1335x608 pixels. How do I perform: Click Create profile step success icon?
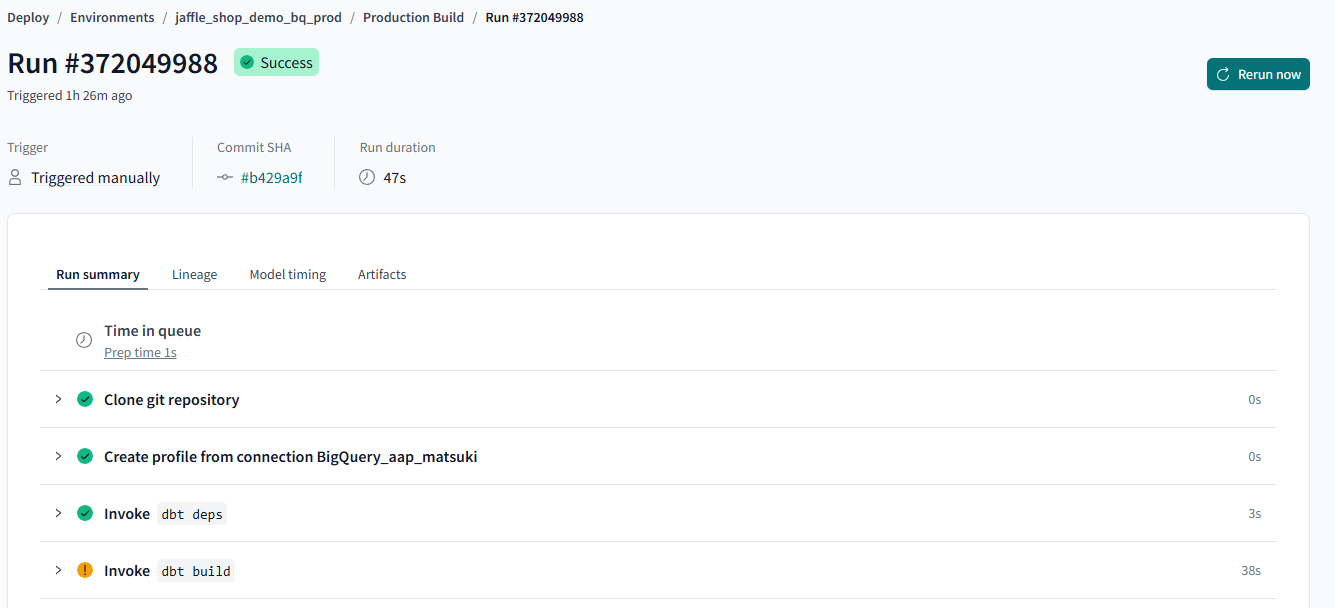click(x=85, y=456)
